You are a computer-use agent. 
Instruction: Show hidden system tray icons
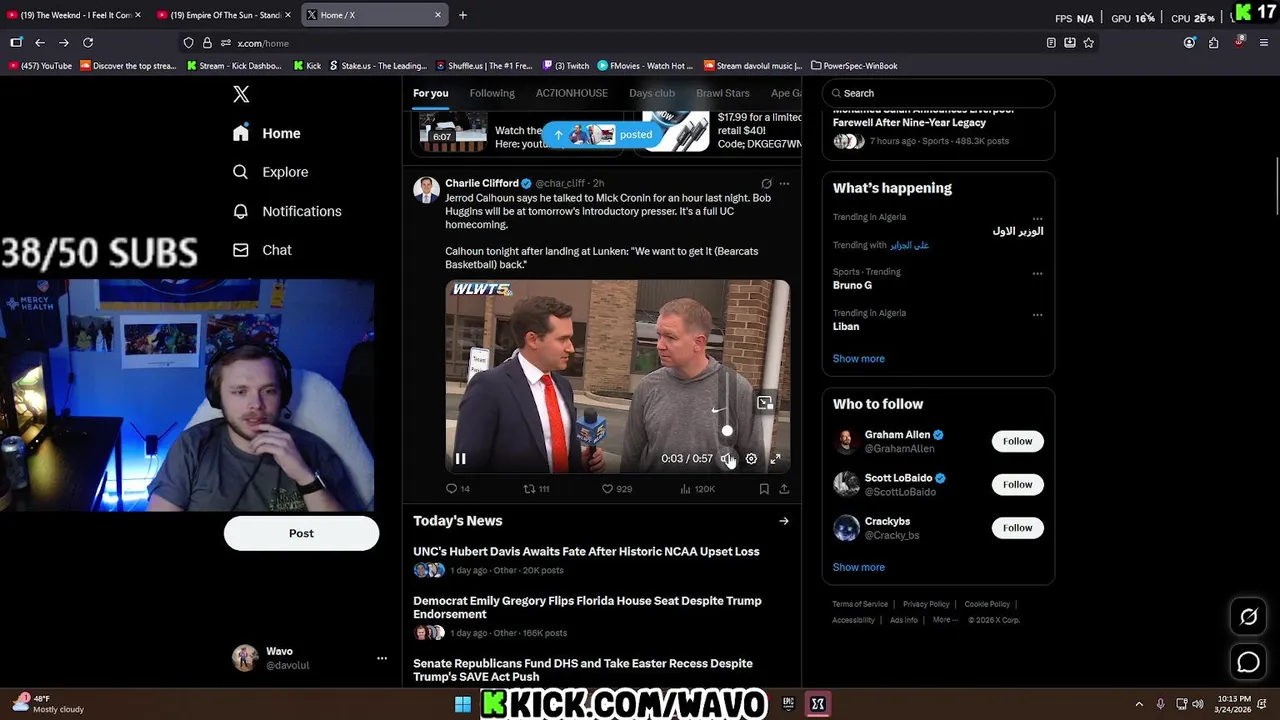click(x=1139, y=704)
